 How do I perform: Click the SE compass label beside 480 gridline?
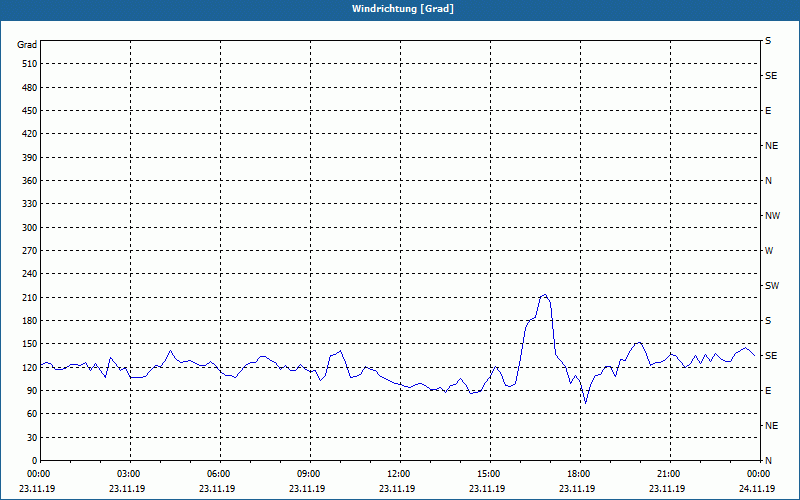click(771, 76)
